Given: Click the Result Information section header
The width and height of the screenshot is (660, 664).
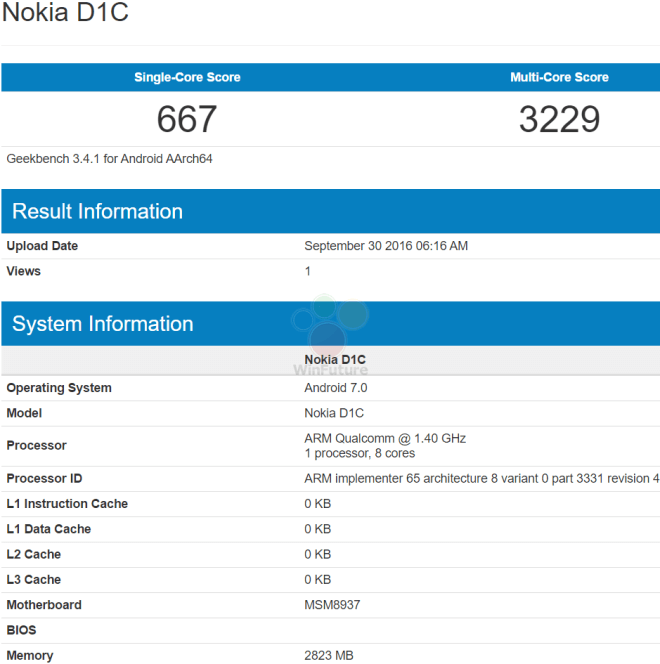Looking at the screenshot, I should point(97,211).
